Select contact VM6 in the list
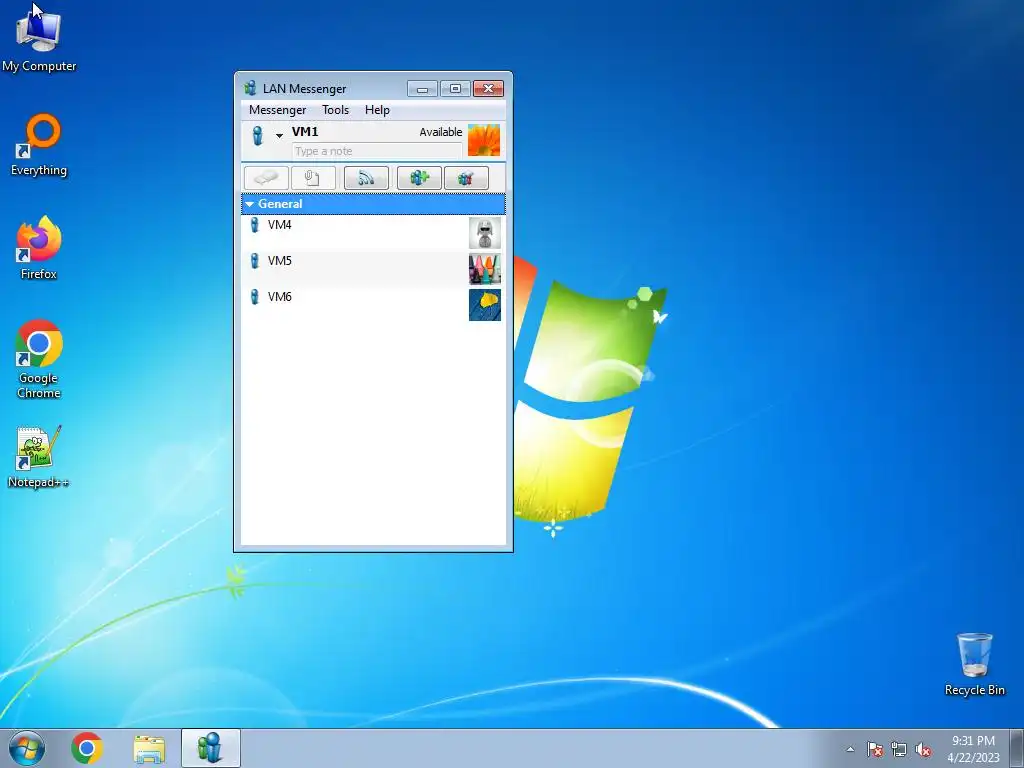The height and width of the screenshot is (768, 1024). [374, 304]
